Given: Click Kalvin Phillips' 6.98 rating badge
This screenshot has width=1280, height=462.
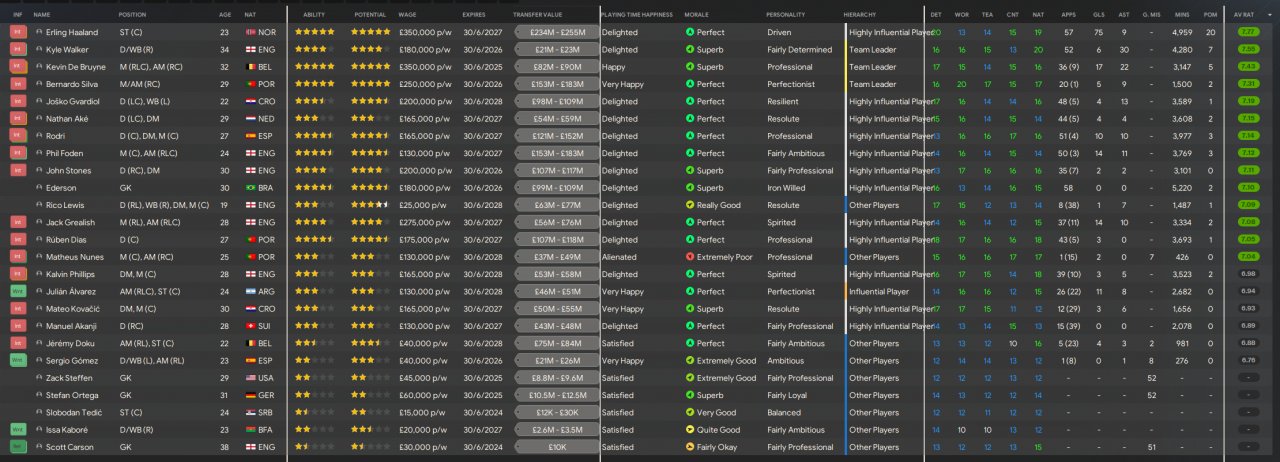Looking at the screenshot, I should click(x=1248, y=274).
